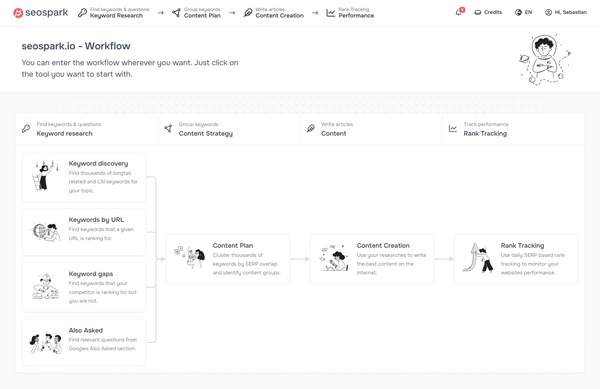This screenshot has width=600, height=389.
Task: Open Keyword Research in top navigation
Action: (x=114, y=13)
